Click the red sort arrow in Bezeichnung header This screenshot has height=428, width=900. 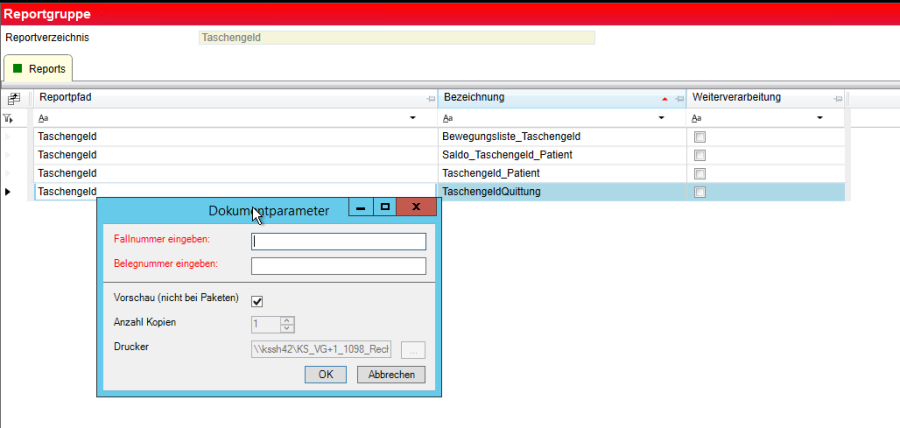[x=665, y=99]
